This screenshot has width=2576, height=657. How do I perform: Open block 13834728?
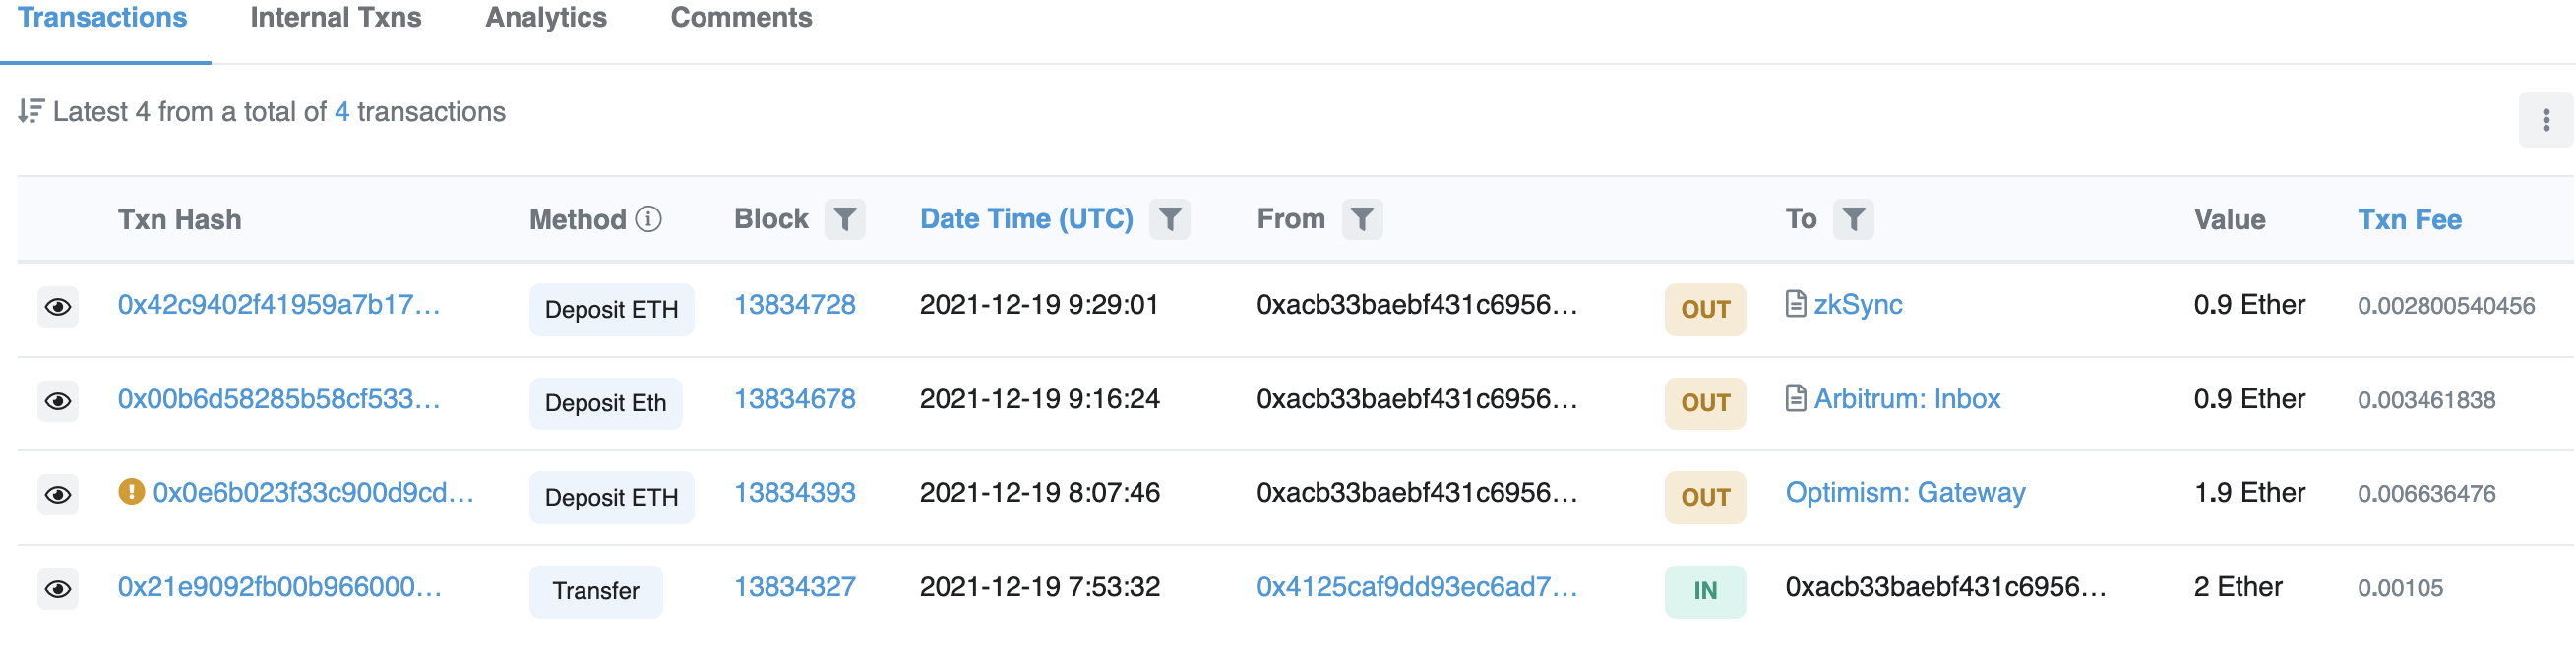(x=795, y=304)
